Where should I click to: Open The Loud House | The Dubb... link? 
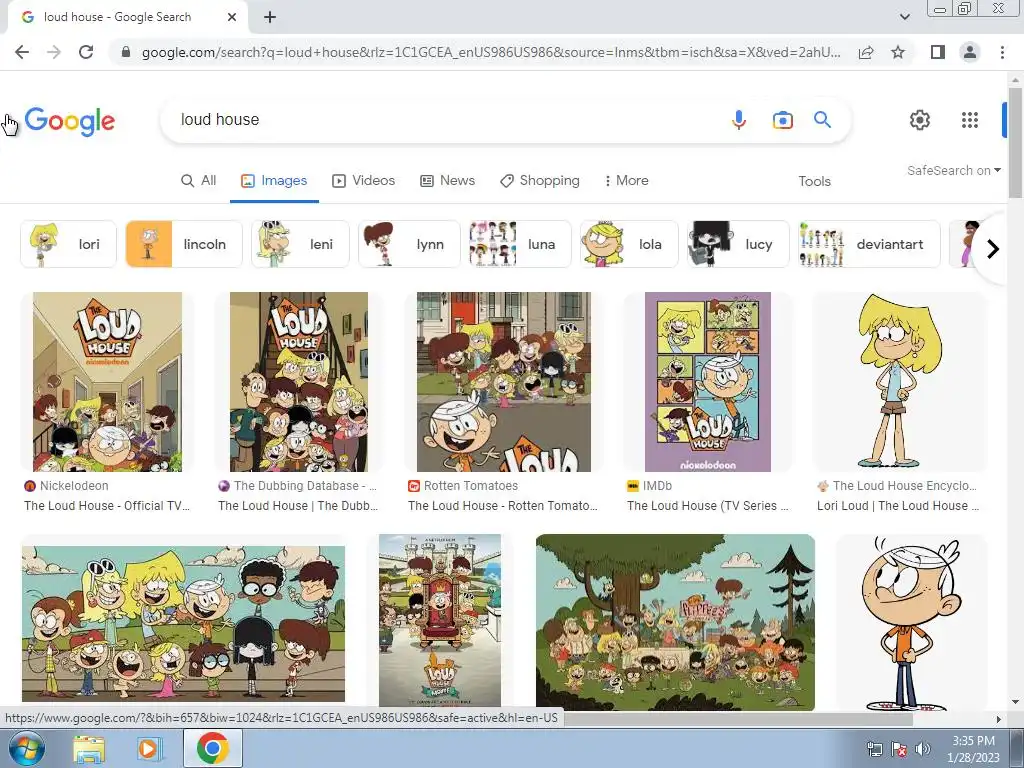pos(298,506)
